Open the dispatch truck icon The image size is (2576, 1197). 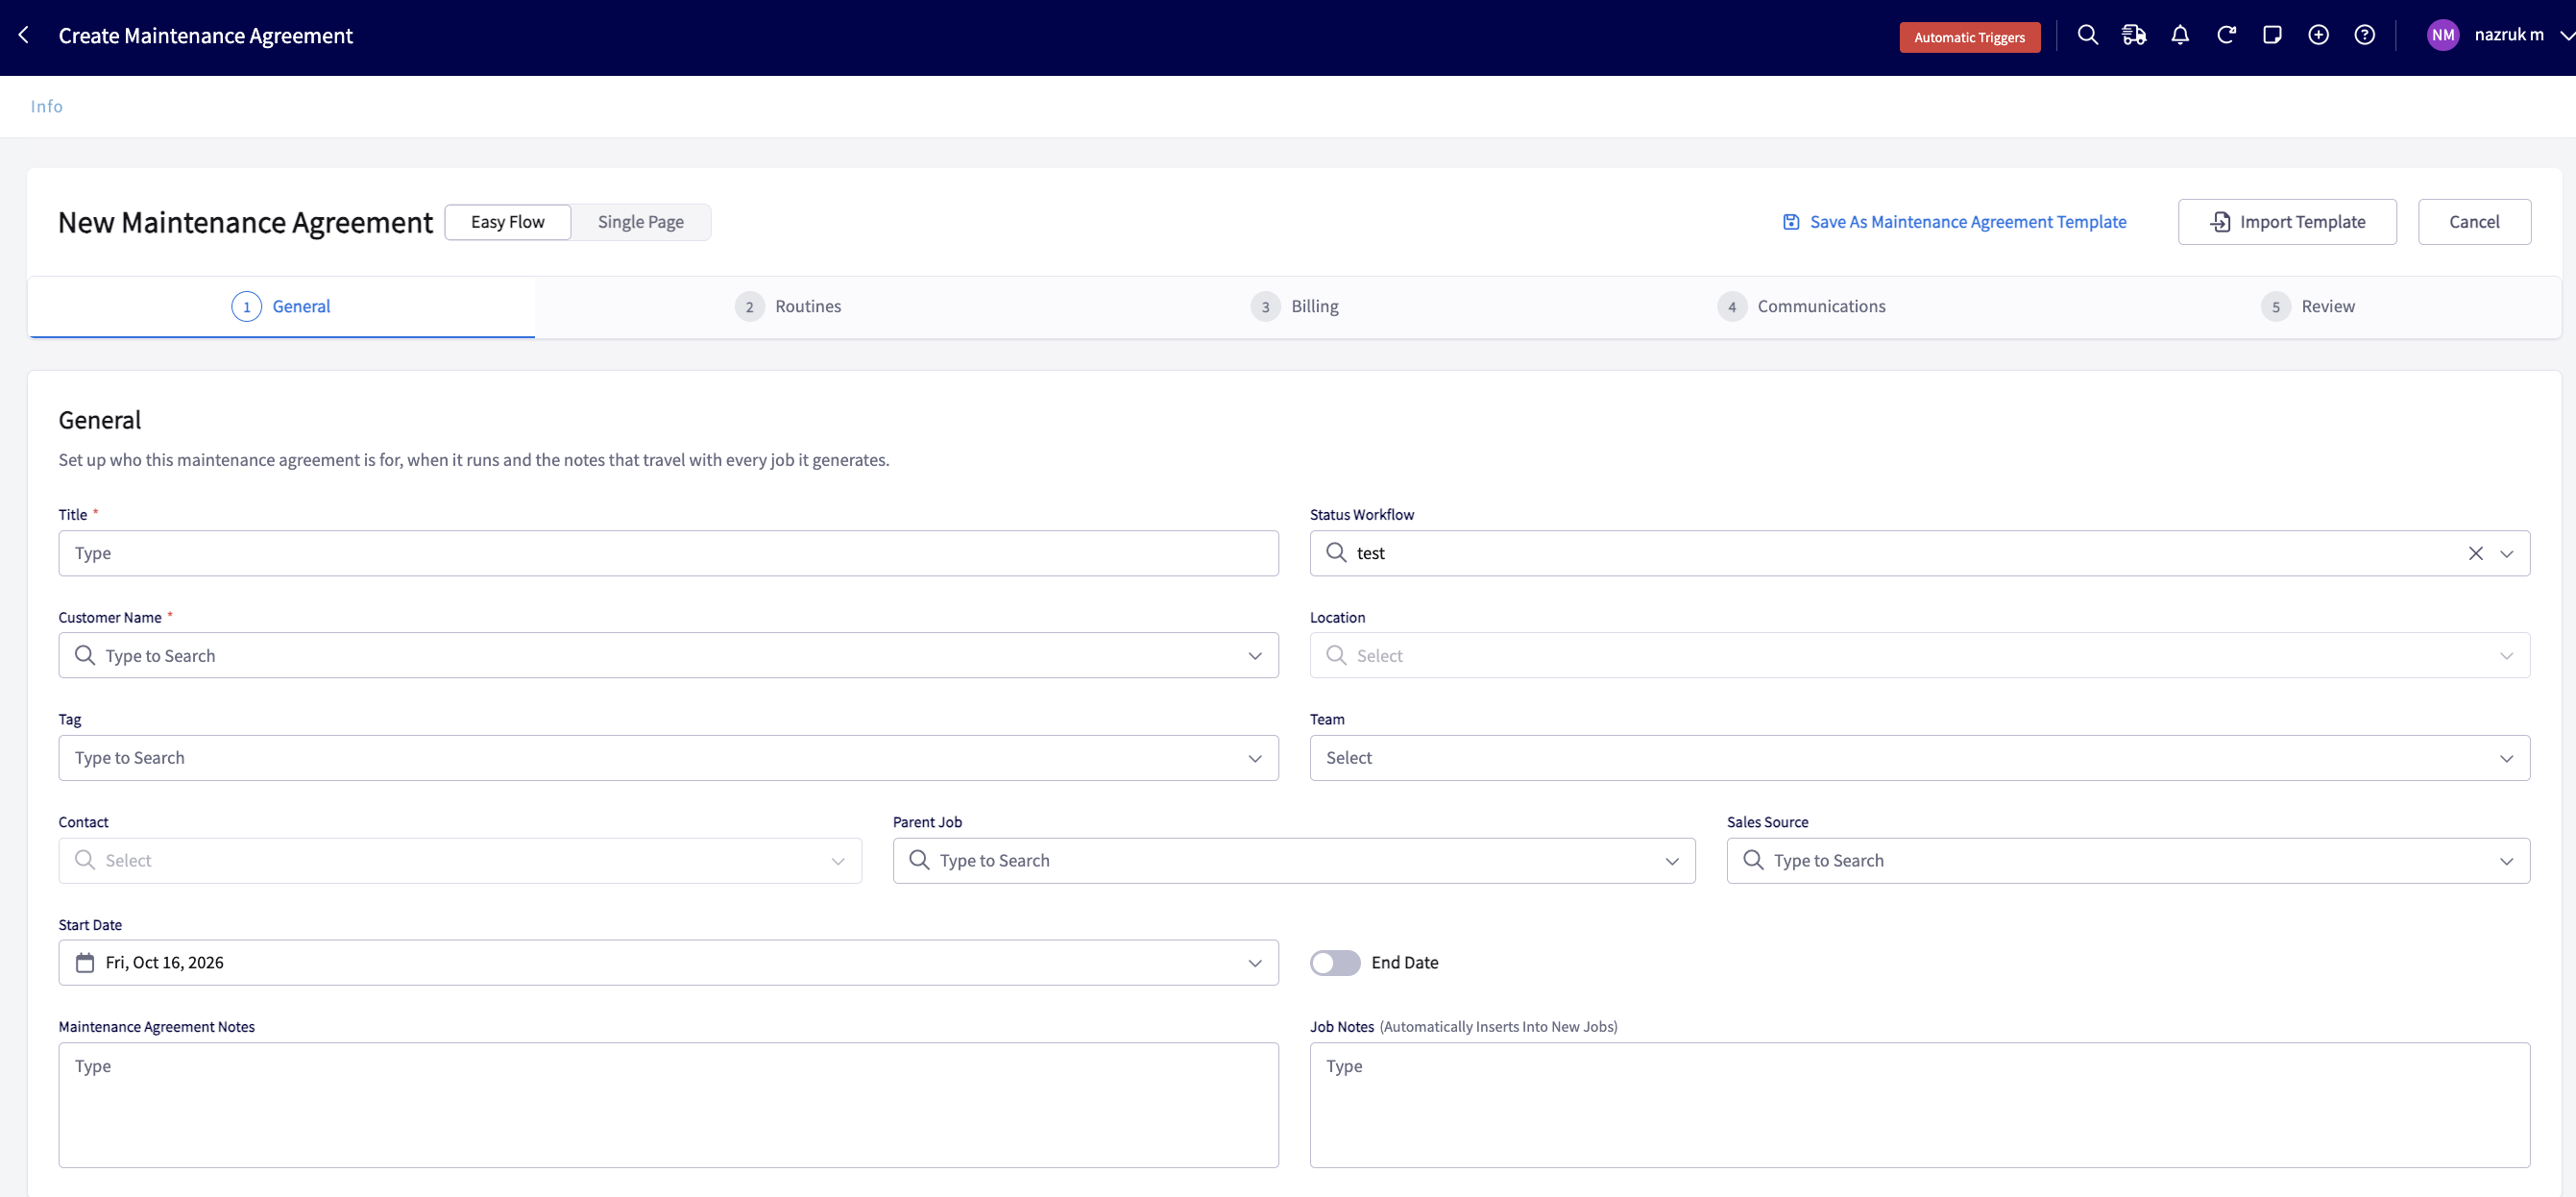point(2133,35)
